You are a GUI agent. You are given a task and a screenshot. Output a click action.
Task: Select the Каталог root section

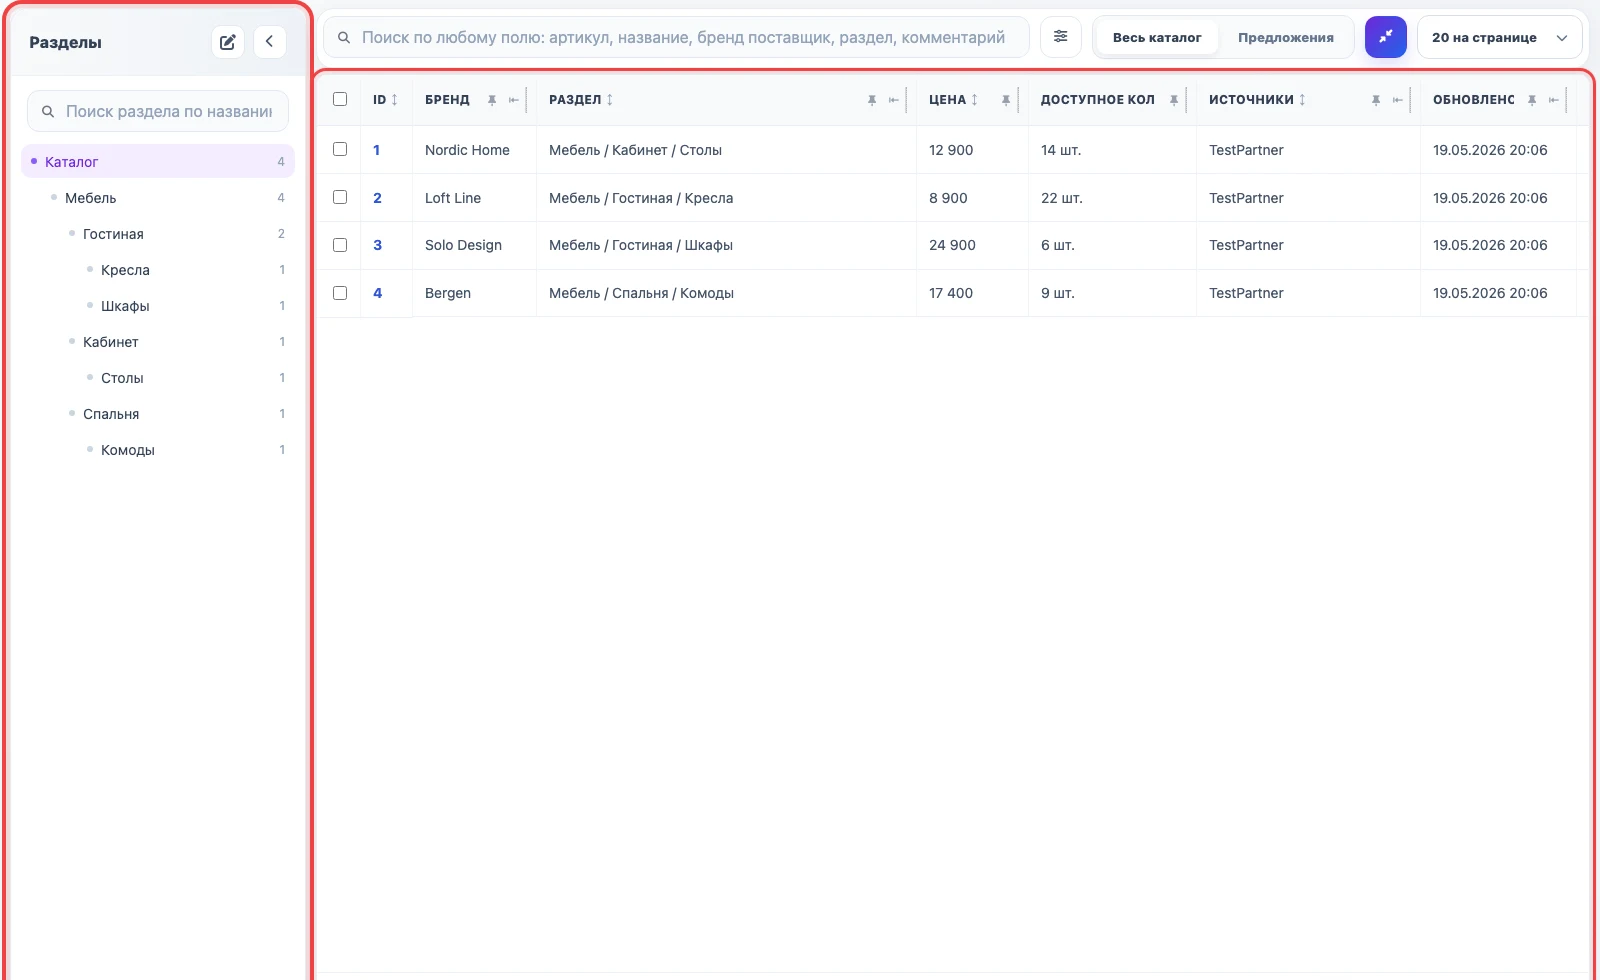point(158,162)
